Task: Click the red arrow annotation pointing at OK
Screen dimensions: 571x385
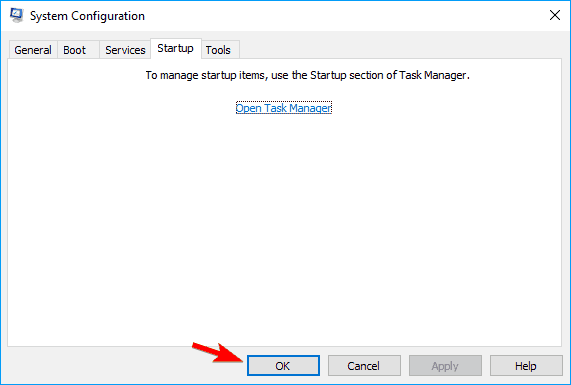Action: 217,352
